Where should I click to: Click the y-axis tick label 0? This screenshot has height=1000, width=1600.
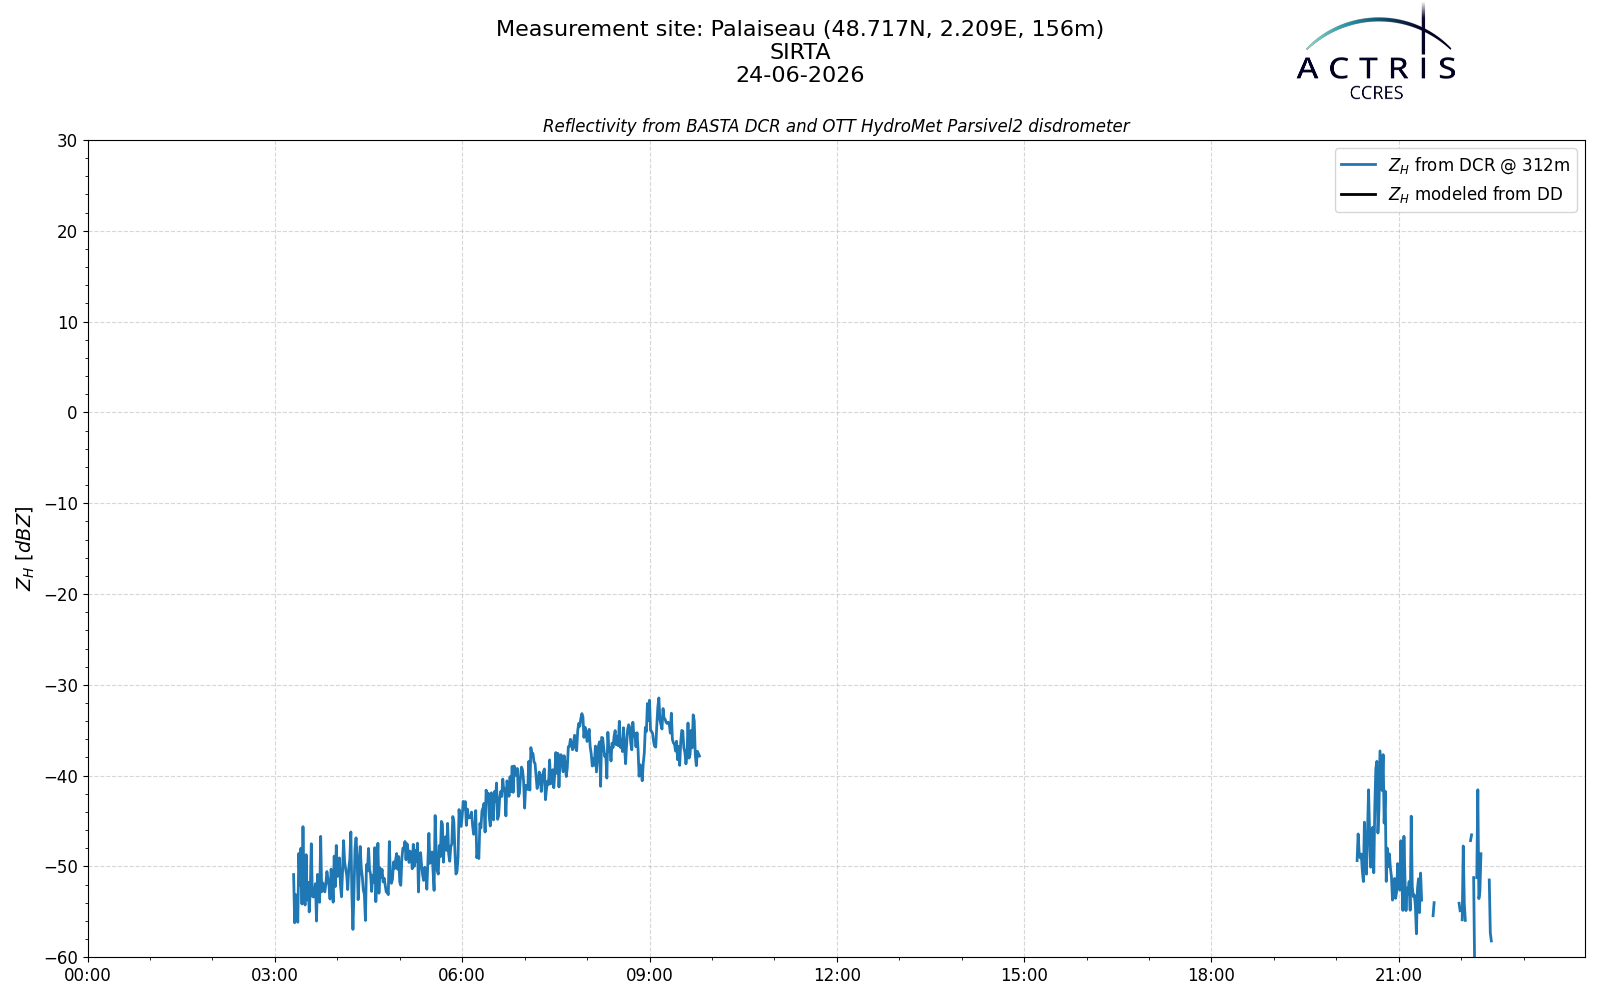72,413
